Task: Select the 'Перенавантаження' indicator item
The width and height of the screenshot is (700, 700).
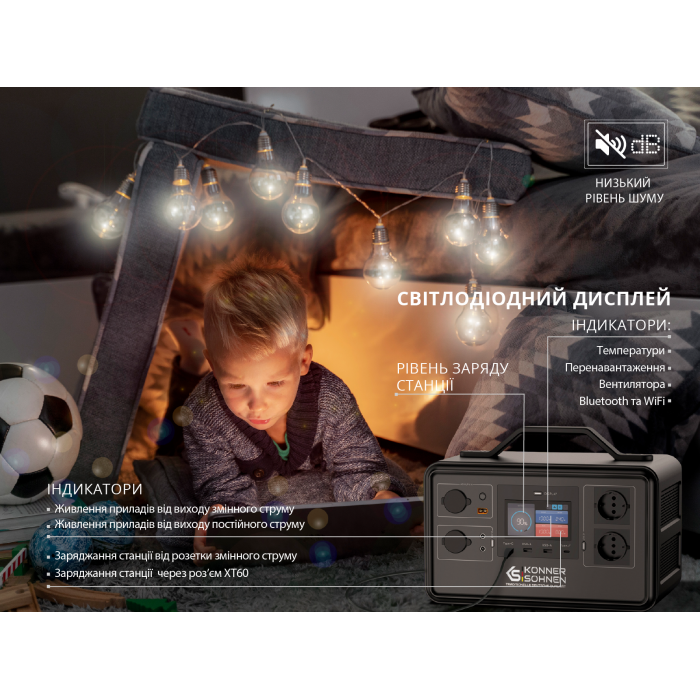Action: [615, 367]
